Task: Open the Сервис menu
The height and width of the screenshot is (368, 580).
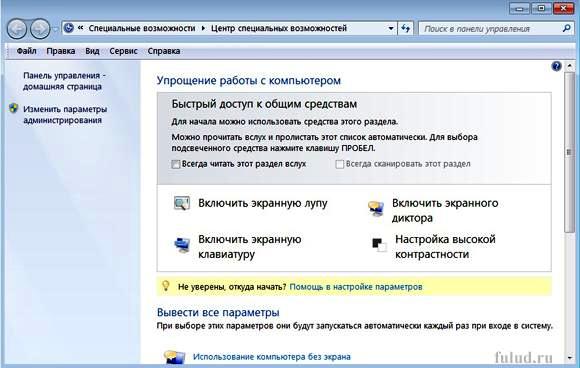Action: 123,51
